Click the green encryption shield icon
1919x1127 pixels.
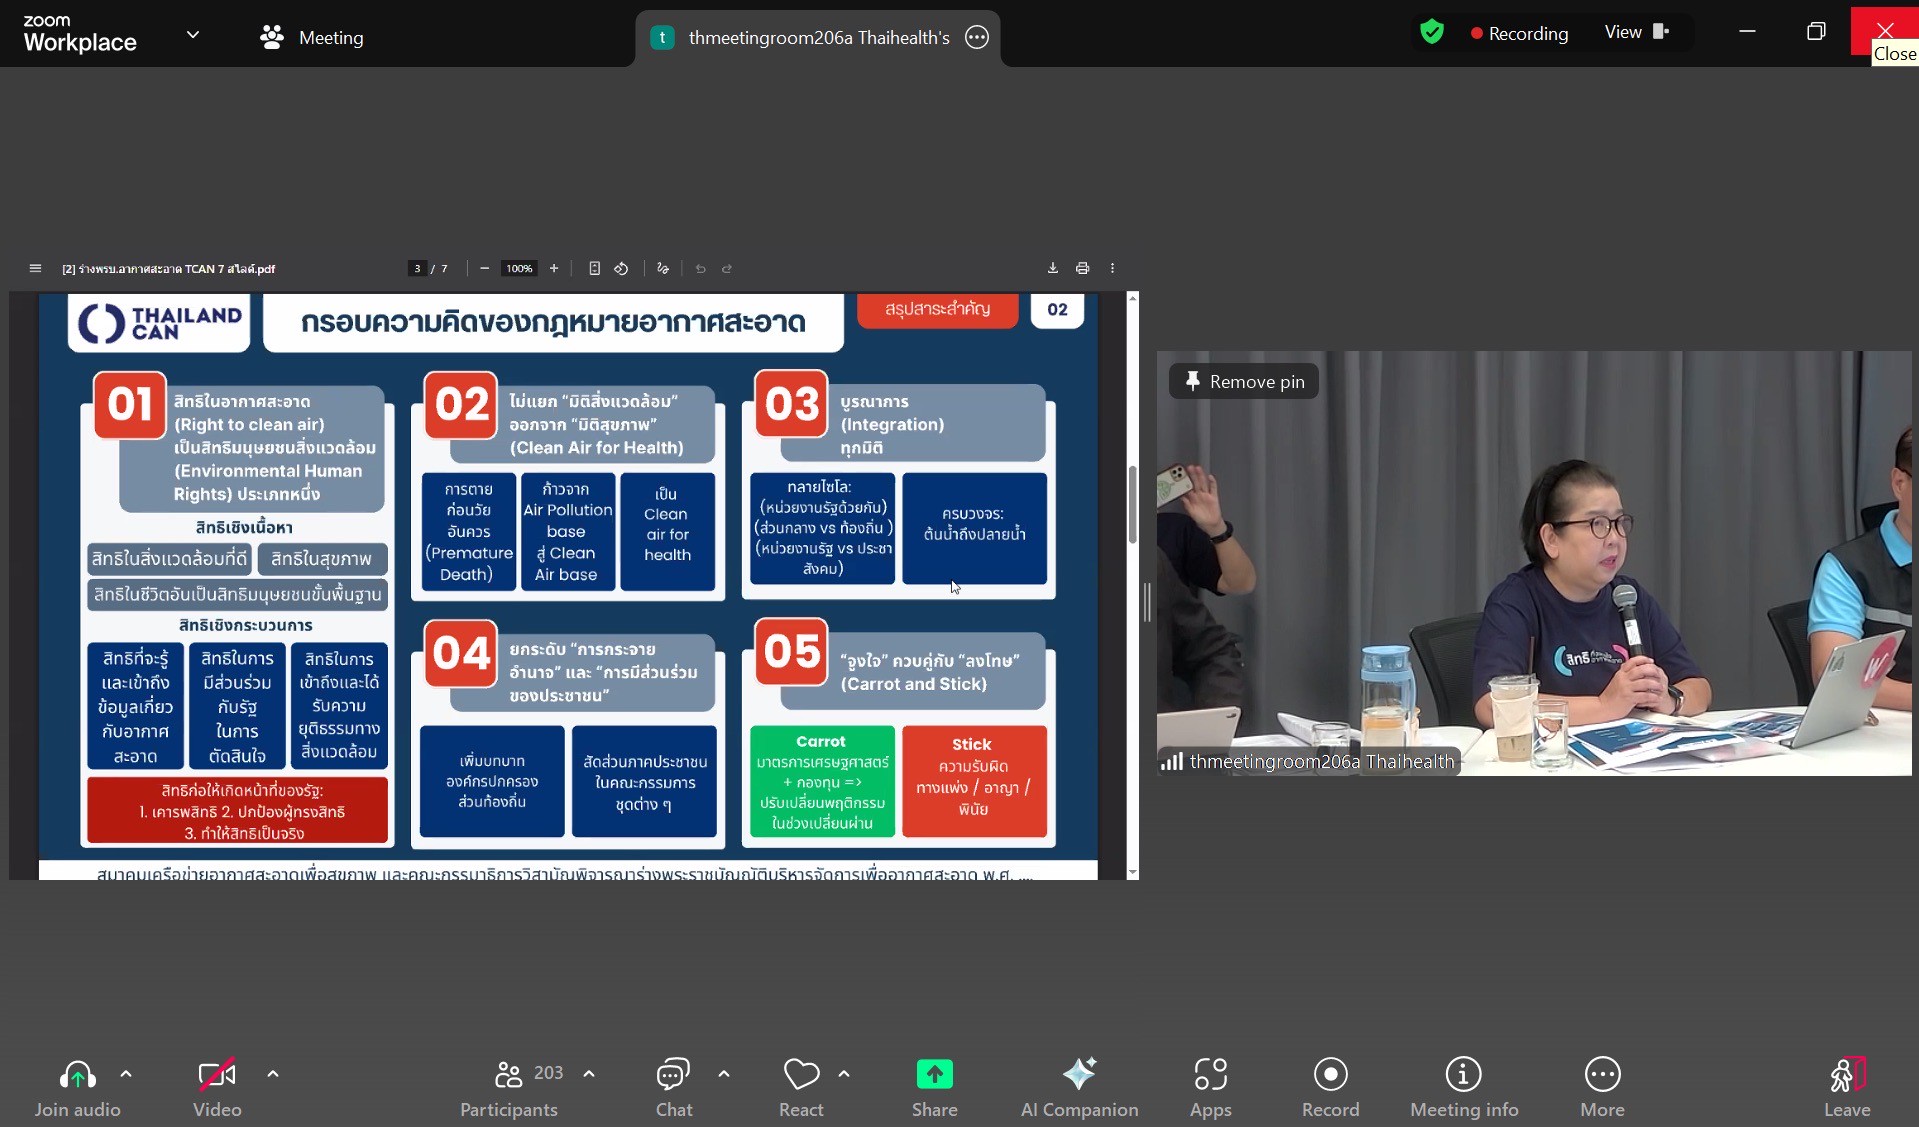(1431, 33)
